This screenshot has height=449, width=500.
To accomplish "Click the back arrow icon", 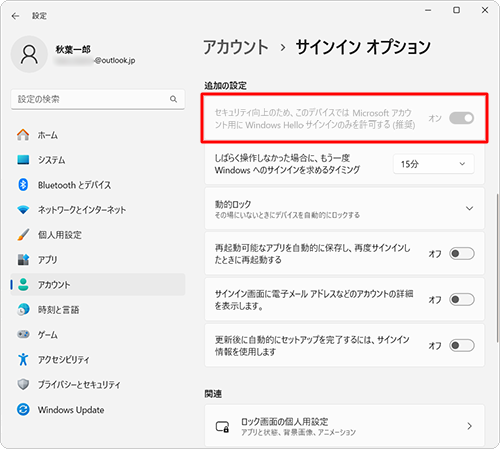I will pyautogui.click(x=15, y=16).
